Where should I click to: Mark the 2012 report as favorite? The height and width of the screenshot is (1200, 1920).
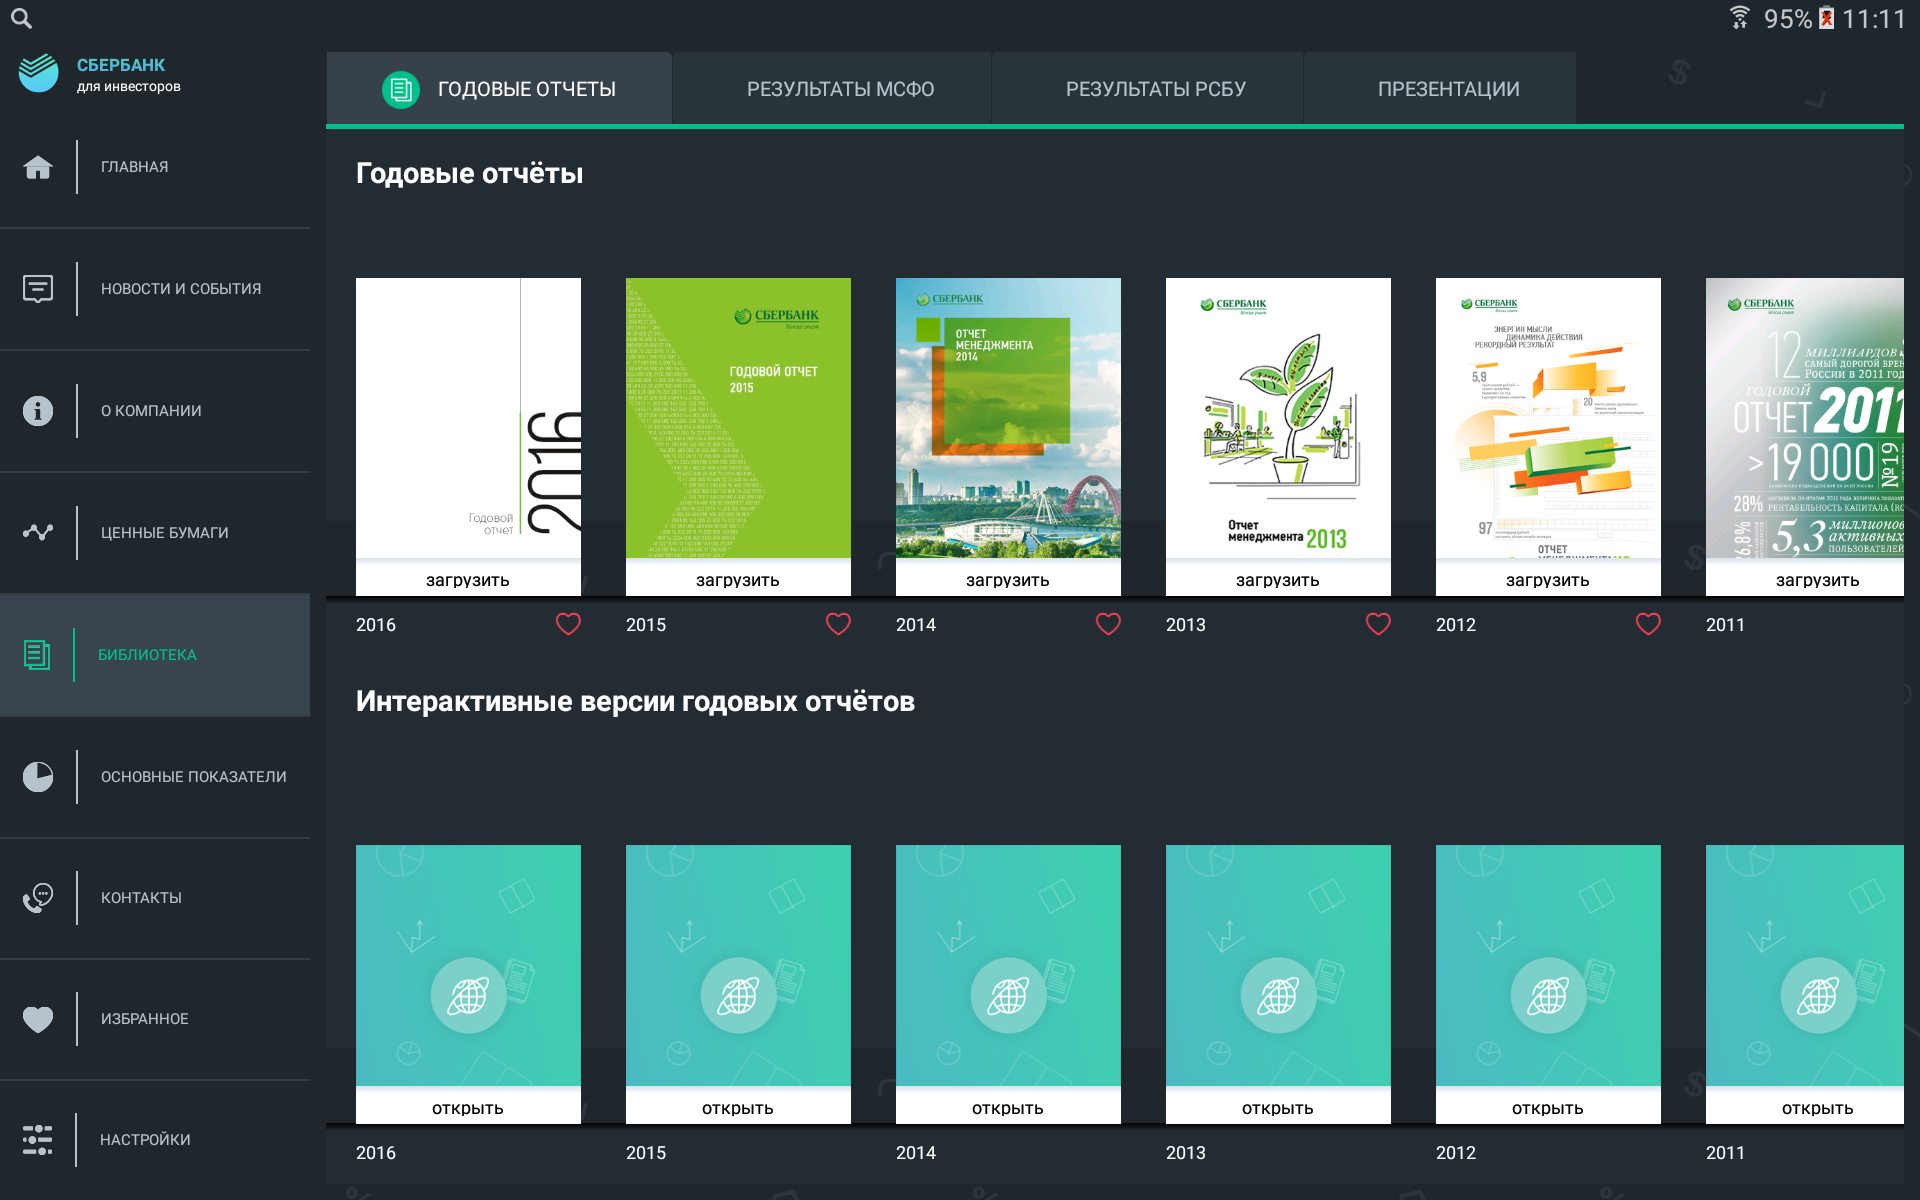tap(1648, 624)
